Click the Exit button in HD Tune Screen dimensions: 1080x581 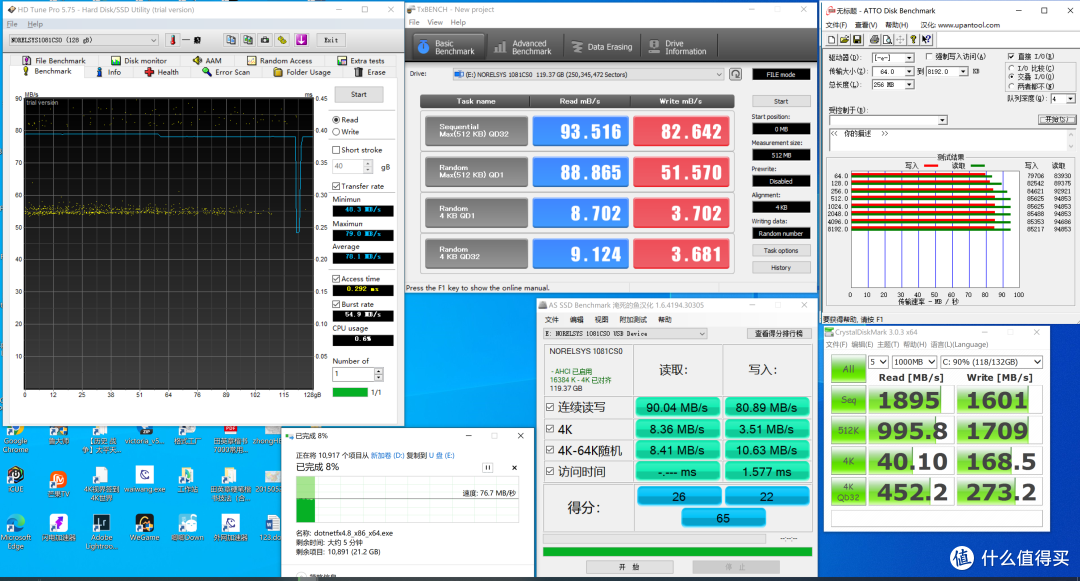point(331,40)
